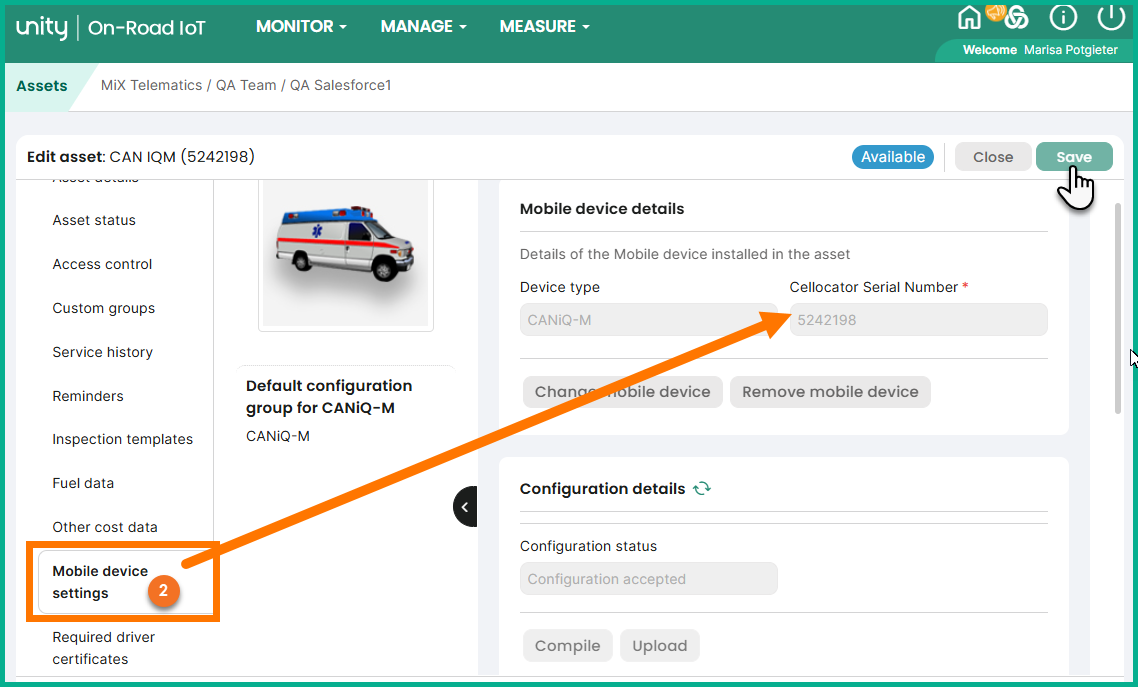Open the Service history section
Viewport: 1138px width, 687px height.
point(102,352)
